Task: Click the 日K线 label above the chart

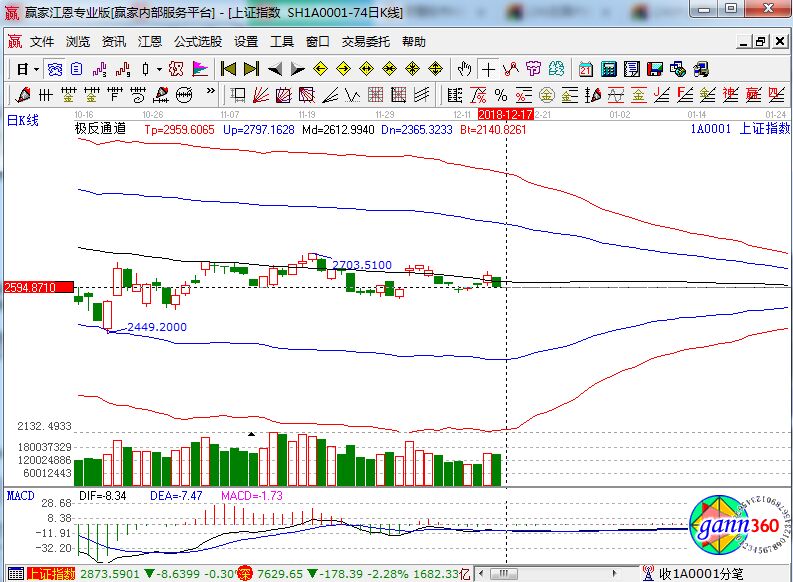Action: (x=23, y=120)
